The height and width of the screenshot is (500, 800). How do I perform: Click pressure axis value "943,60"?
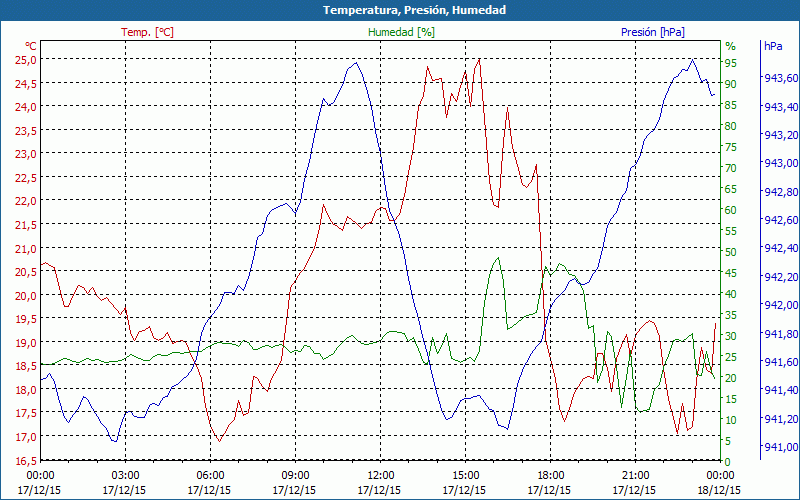[x=780, y=78]
